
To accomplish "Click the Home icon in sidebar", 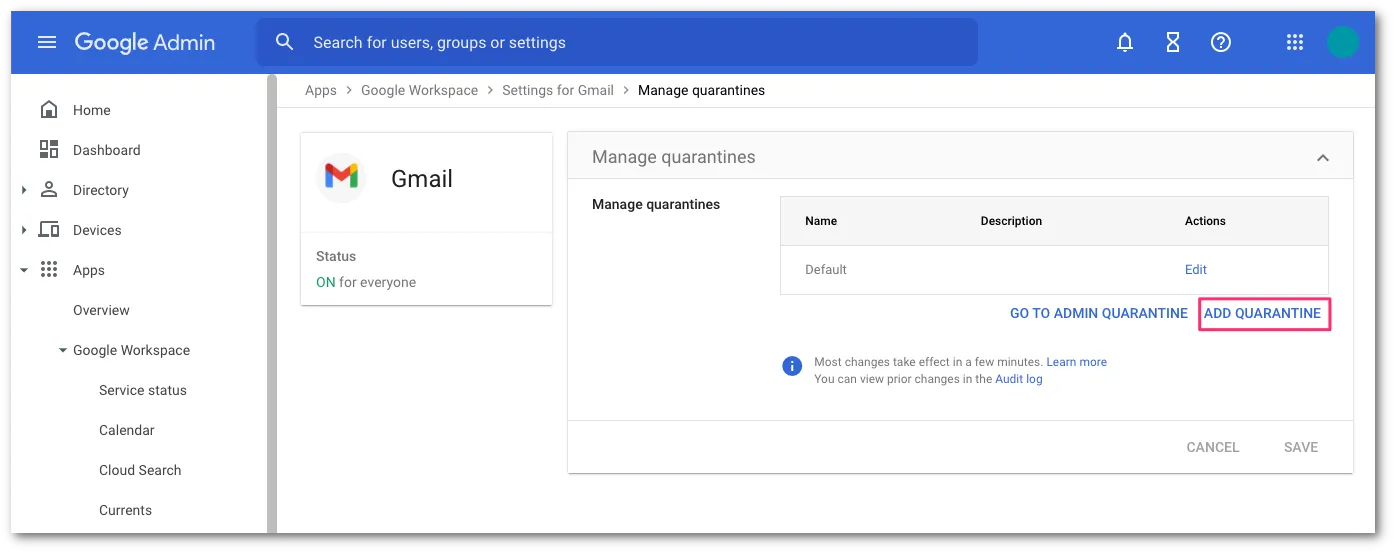I will [x=48, y=110].
